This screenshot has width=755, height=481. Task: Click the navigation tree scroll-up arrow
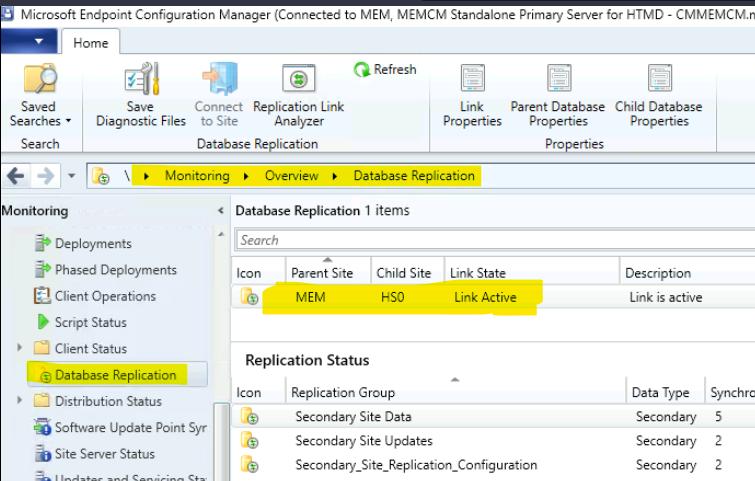tap(221, 234)
